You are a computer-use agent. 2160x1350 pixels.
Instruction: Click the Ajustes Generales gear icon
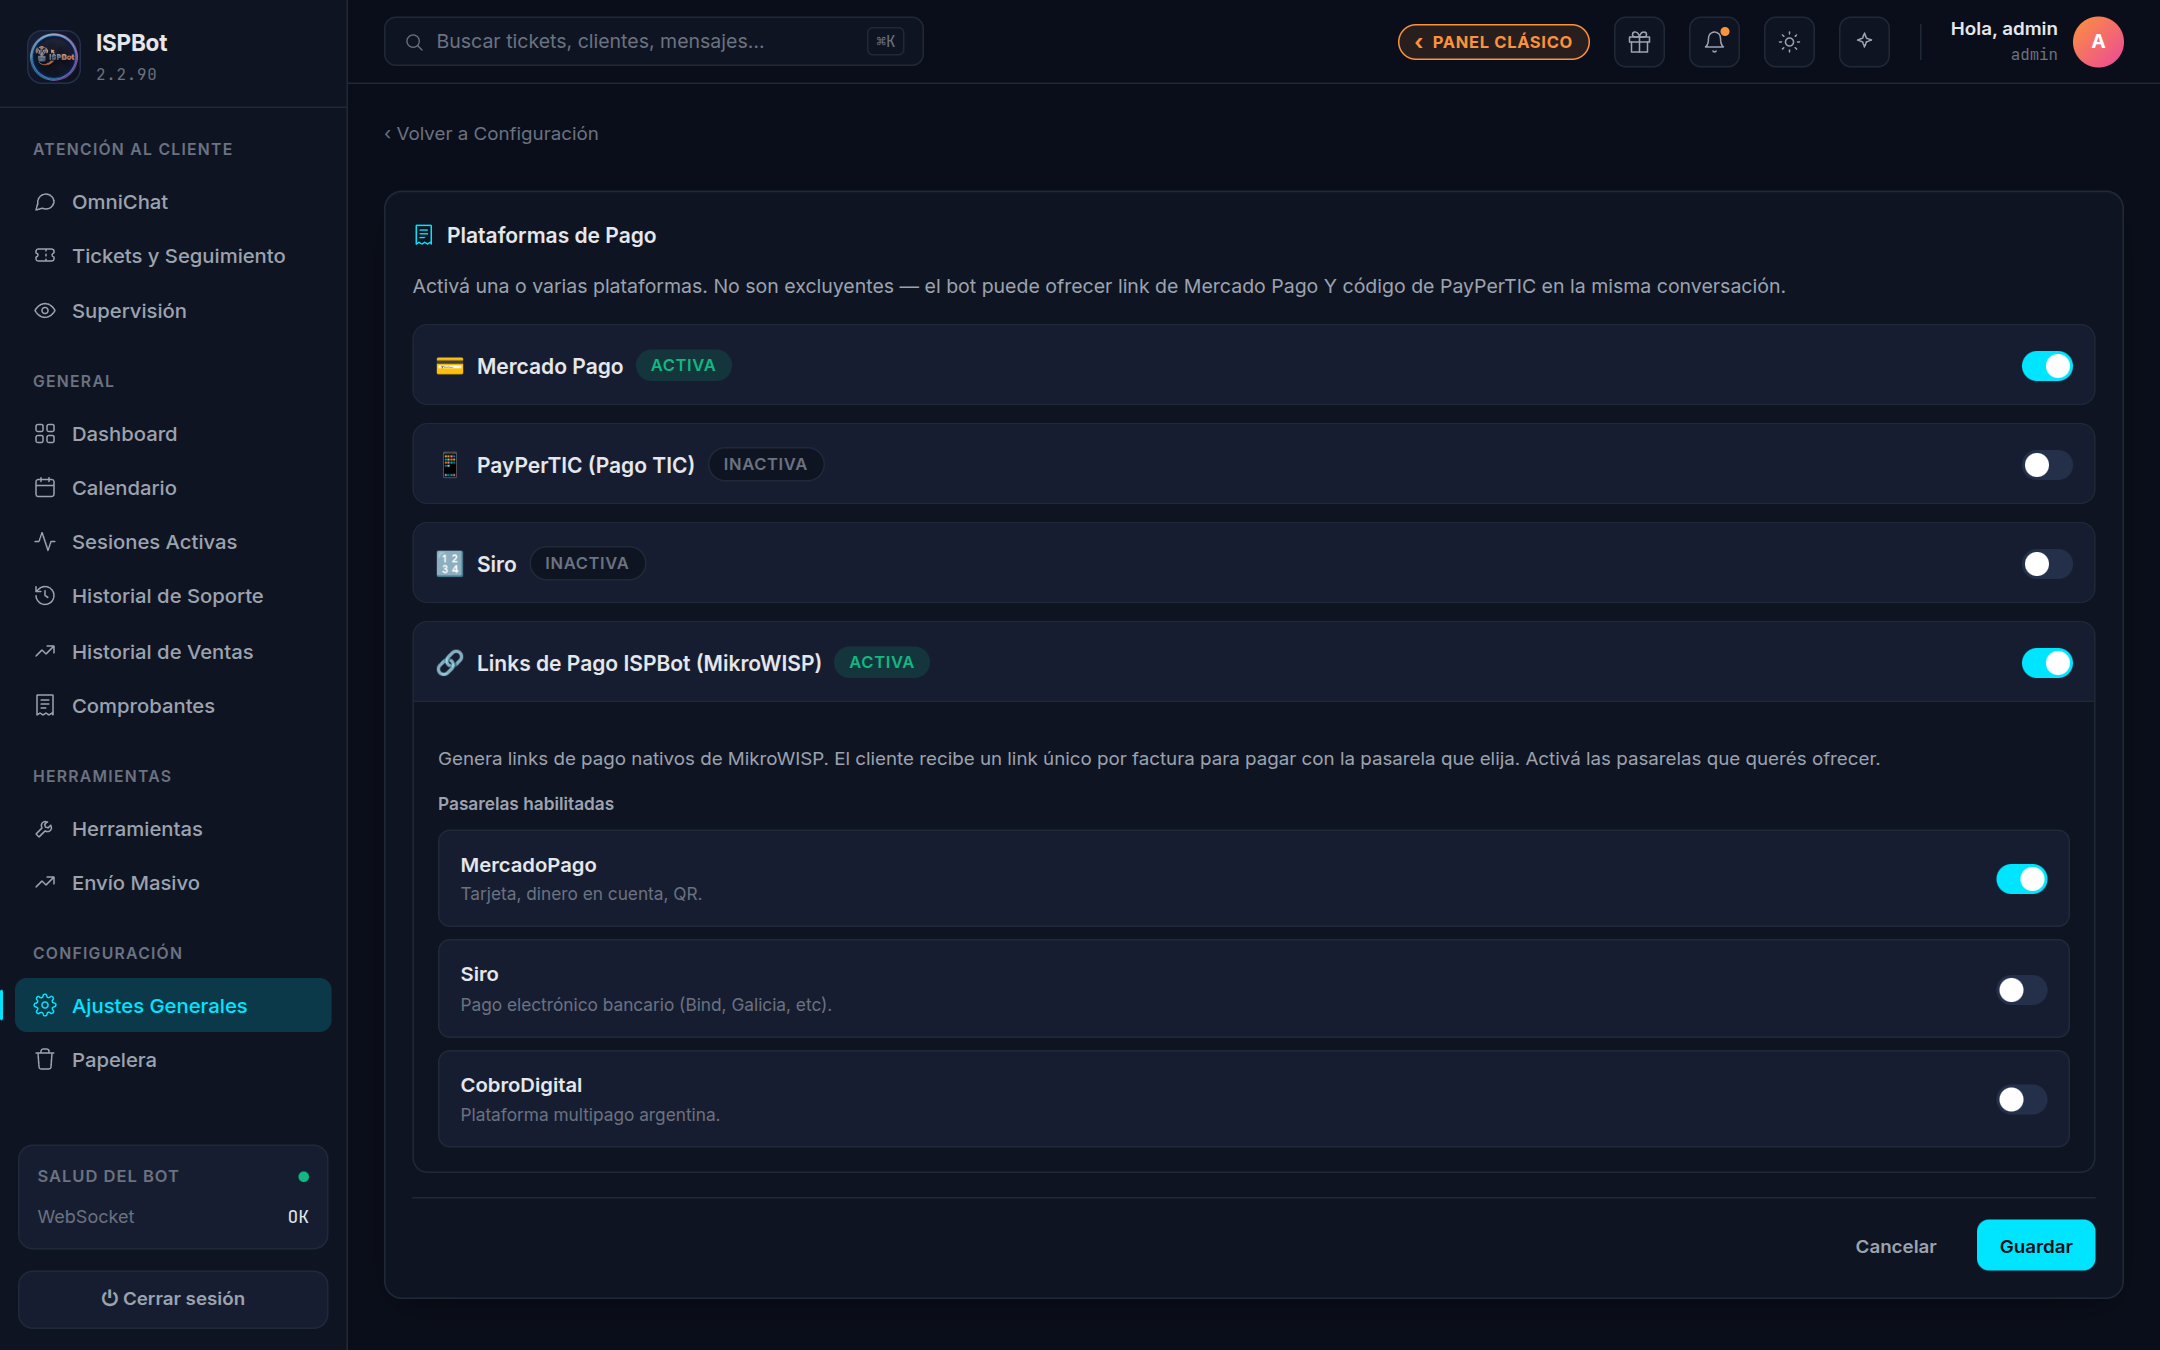tap(45, 1006)
